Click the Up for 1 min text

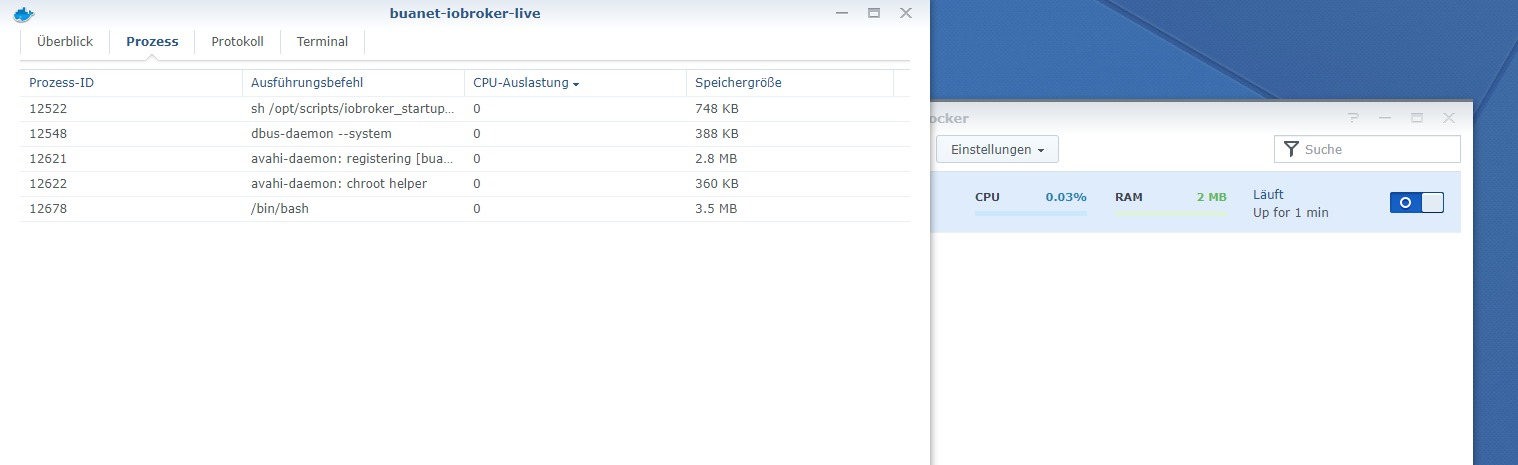click(x=1291, y=213)
